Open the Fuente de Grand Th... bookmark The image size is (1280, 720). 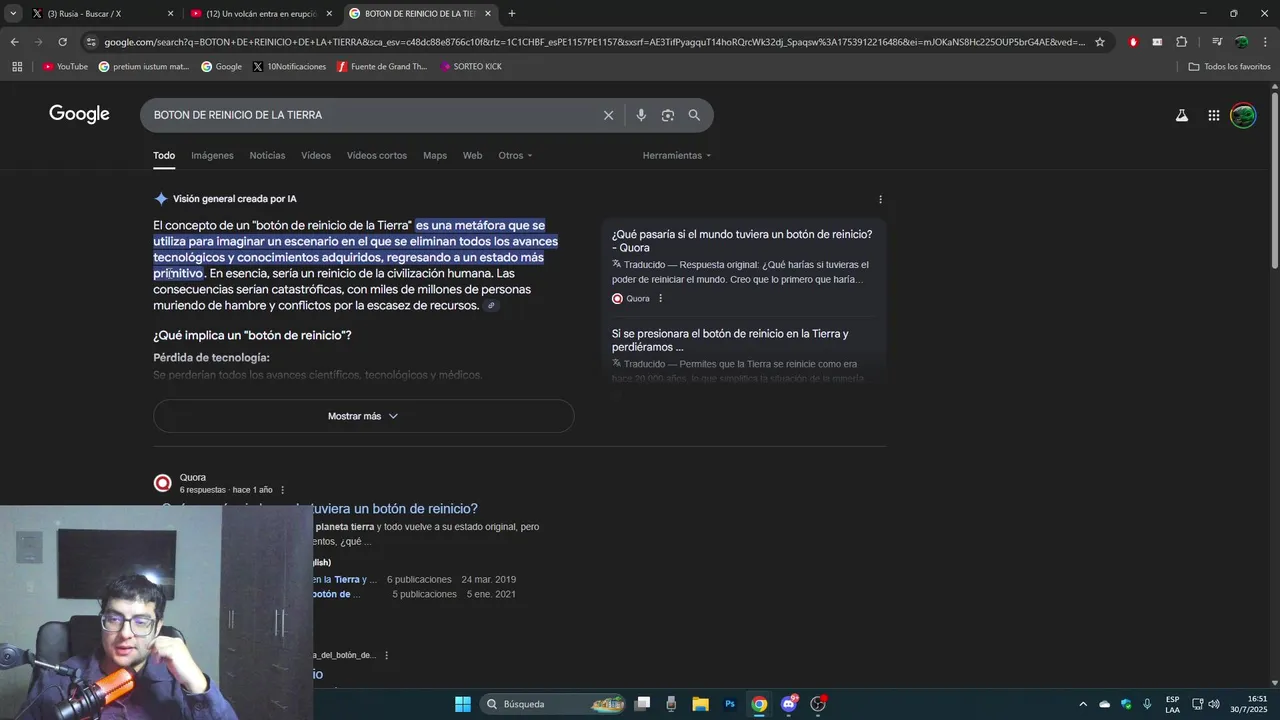point(382,67)
